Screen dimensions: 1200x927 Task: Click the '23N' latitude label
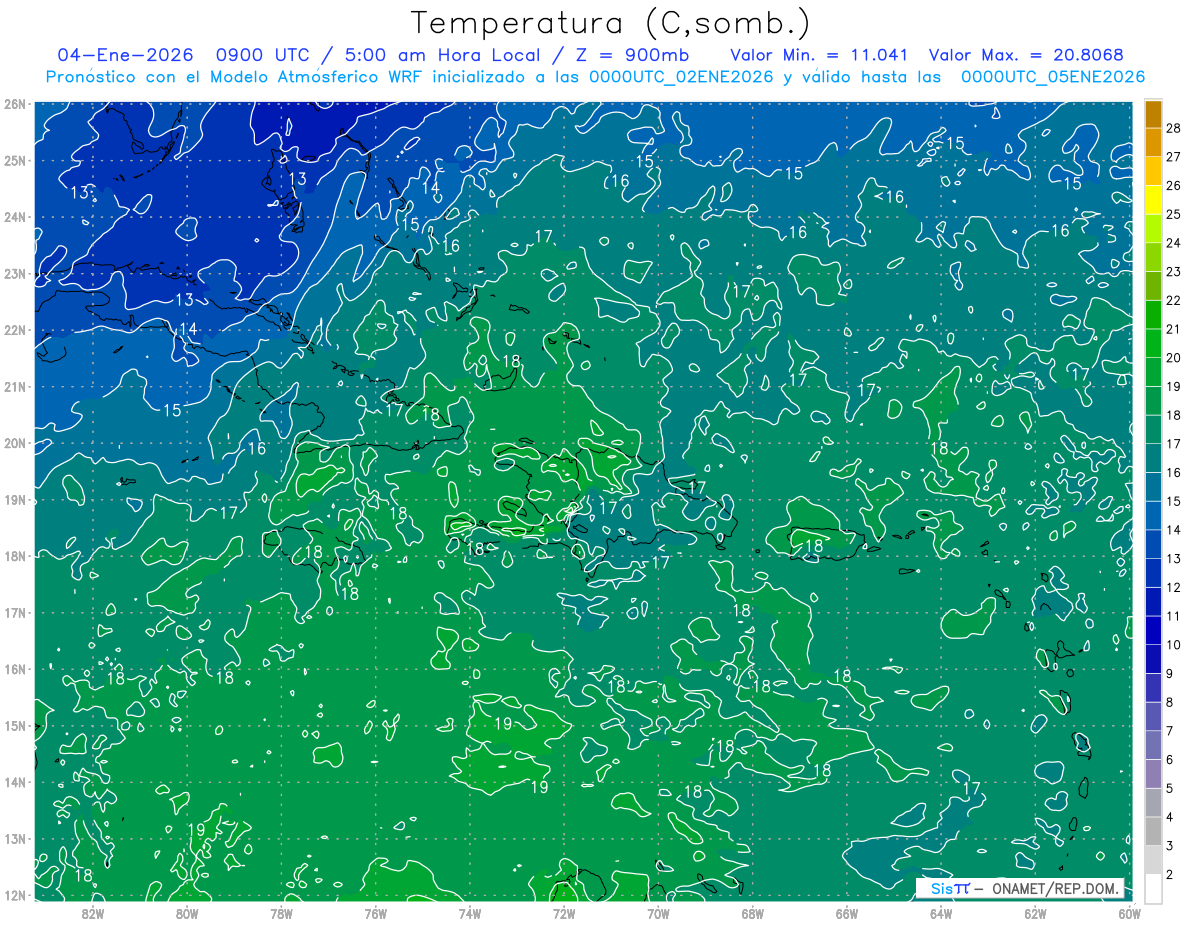pyautogui.click(x=14, y=273)
